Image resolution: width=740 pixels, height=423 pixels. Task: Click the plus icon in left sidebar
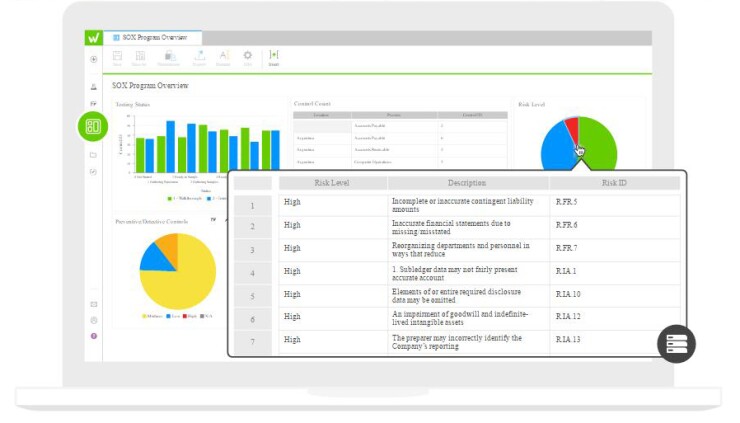tap(94, 59)
